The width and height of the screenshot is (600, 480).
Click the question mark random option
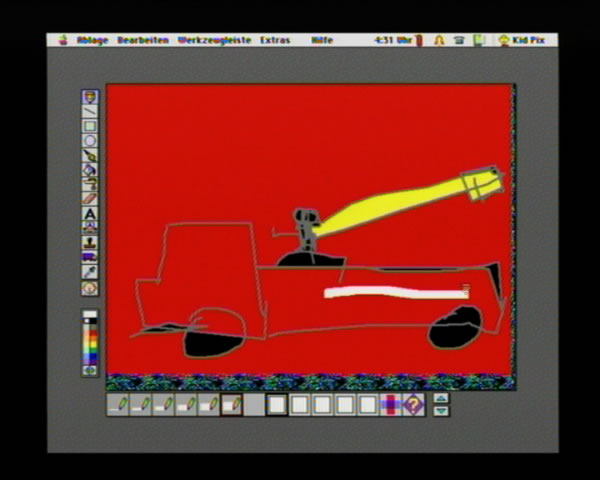(413, 405)
